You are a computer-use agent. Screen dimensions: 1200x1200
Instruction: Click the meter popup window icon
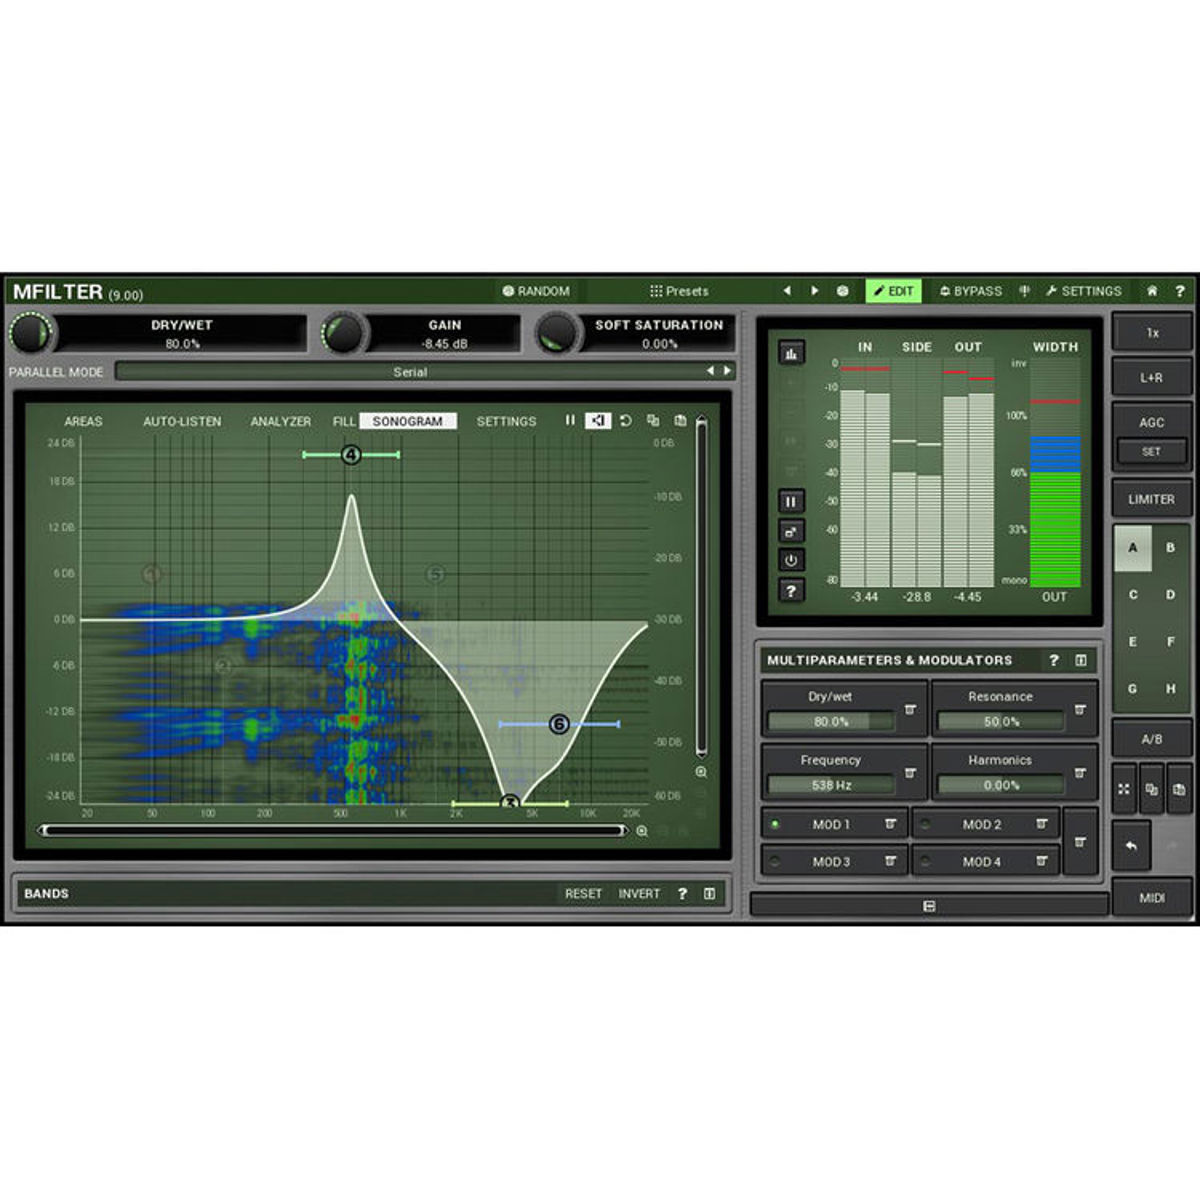pyautogui.click(x=791, y=531)
